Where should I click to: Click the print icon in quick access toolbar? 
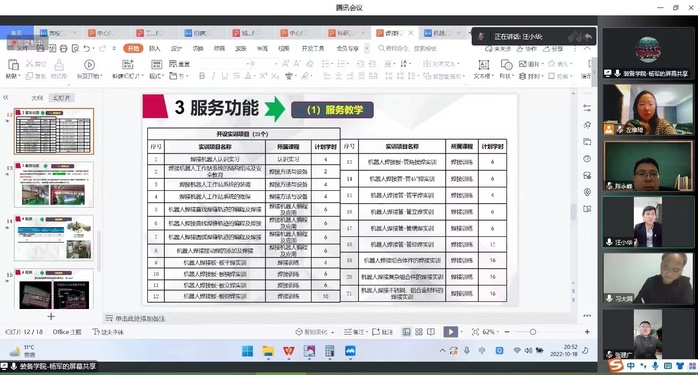coord(64,48)
